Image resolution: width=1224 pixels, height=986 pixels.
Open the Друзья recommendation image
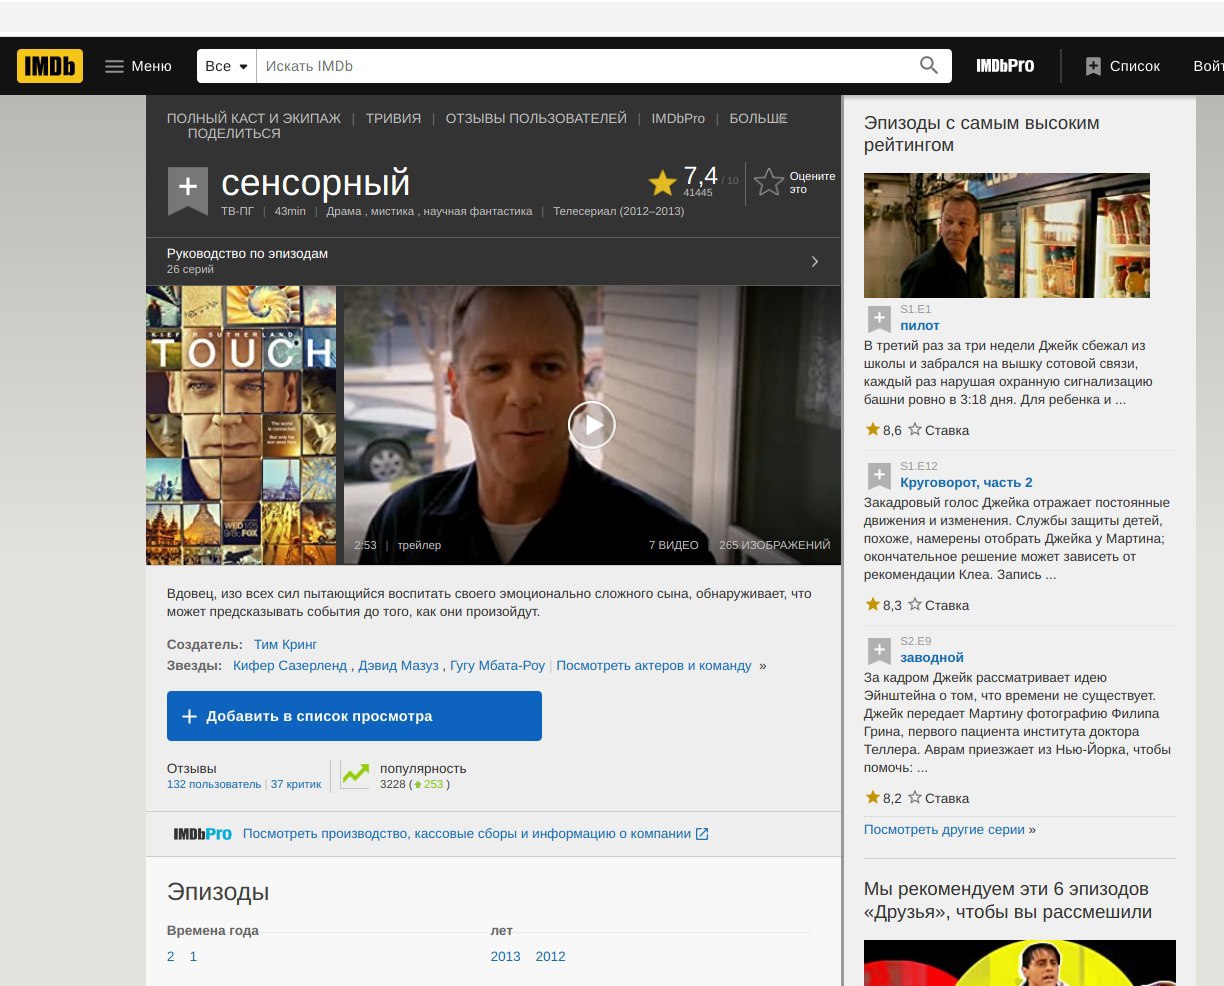tap(1020, 963)
